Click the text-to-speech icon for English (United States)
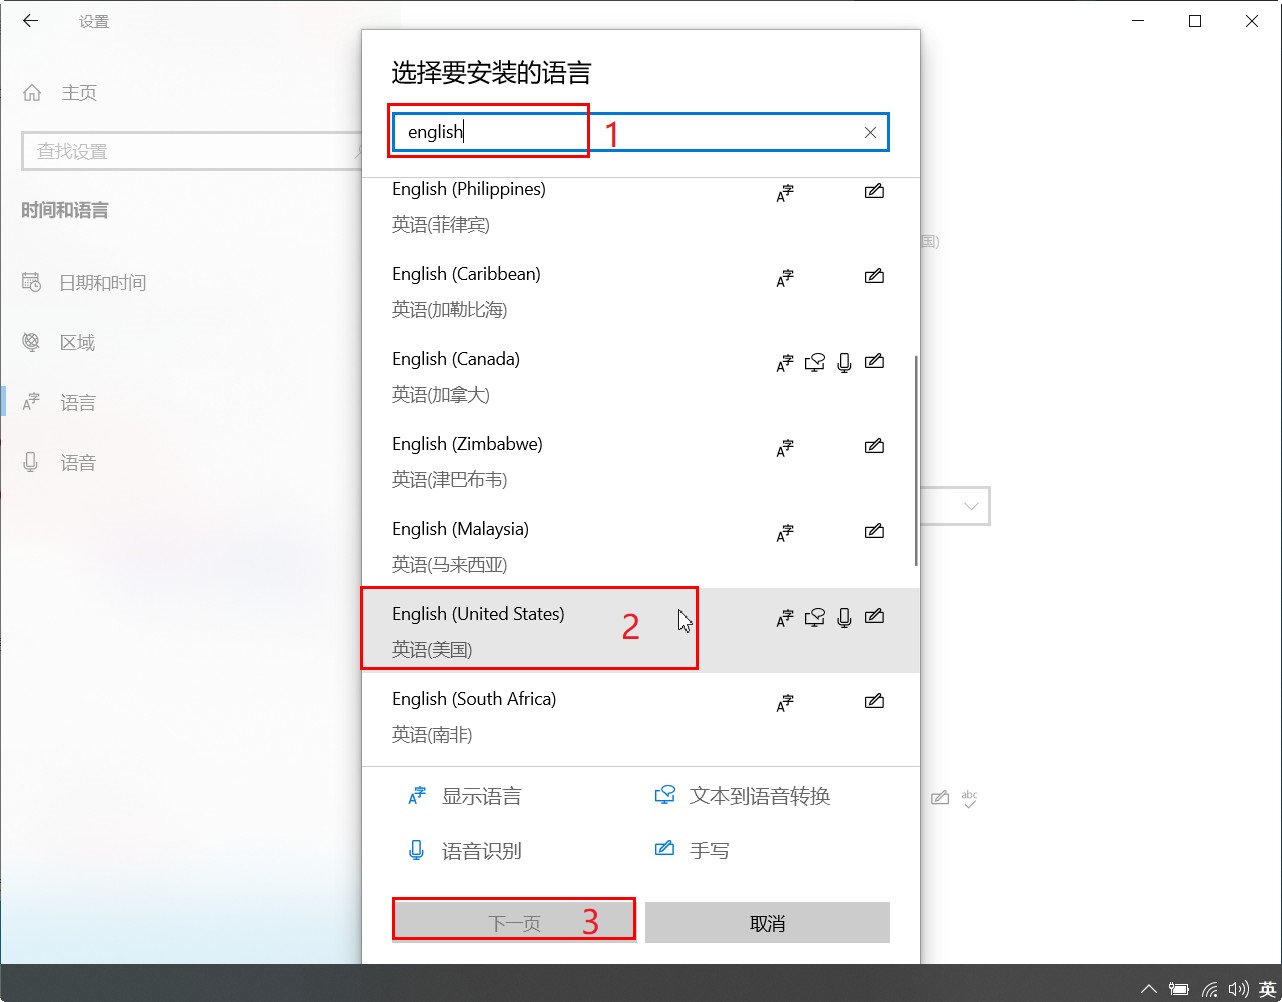The height and width of the screenshot is (1002, 1282). (814, 617)
